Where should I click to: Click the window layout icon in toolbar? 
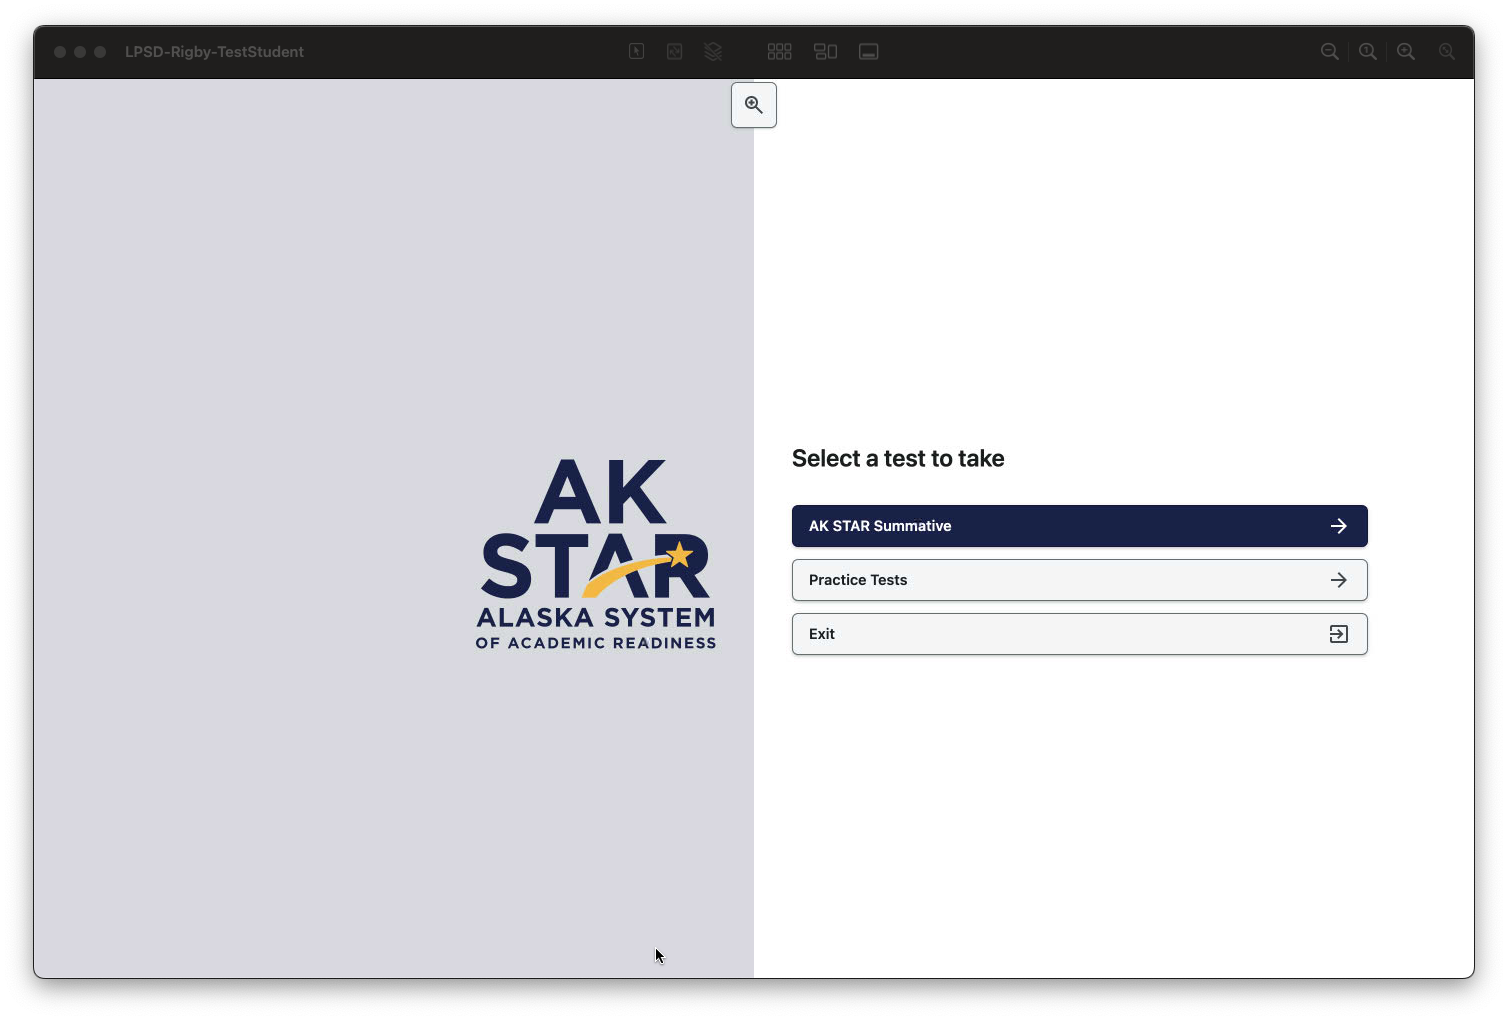tap(825, 51)
